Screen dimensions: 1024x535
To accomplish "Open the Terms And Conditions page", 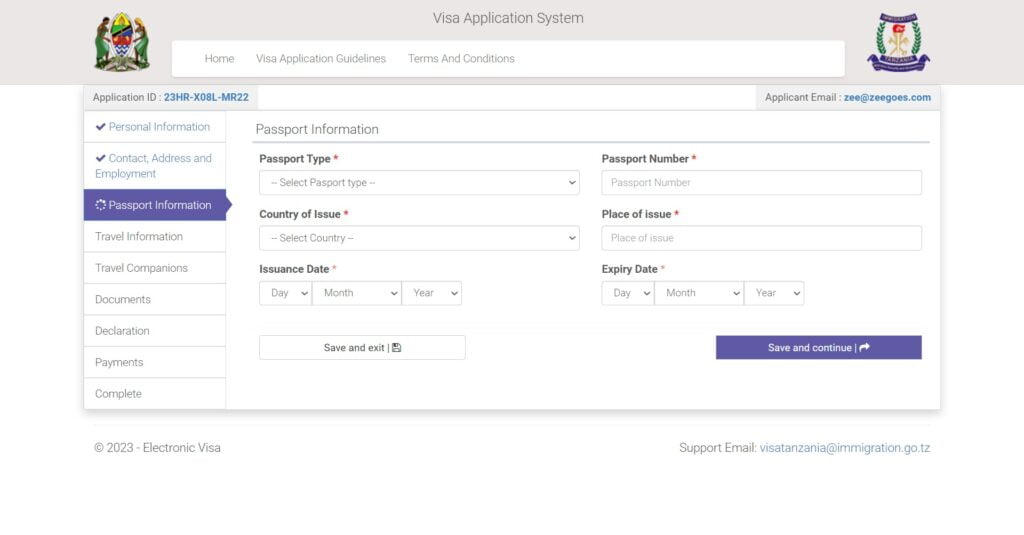I will (x=461, y=59).
